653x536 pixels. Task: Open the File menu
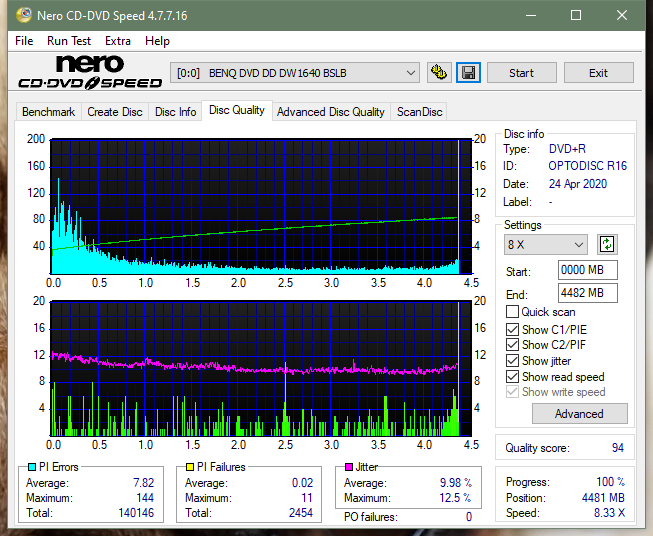point(24,41)
